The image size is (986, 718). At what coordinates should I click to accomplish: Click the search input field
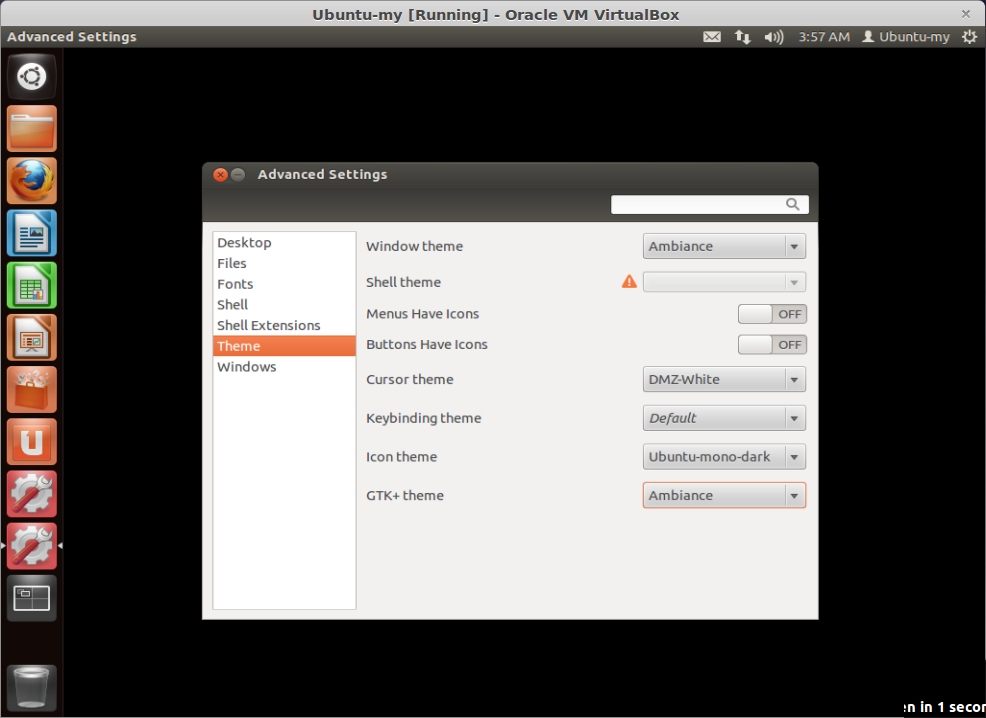pos(709,204)
